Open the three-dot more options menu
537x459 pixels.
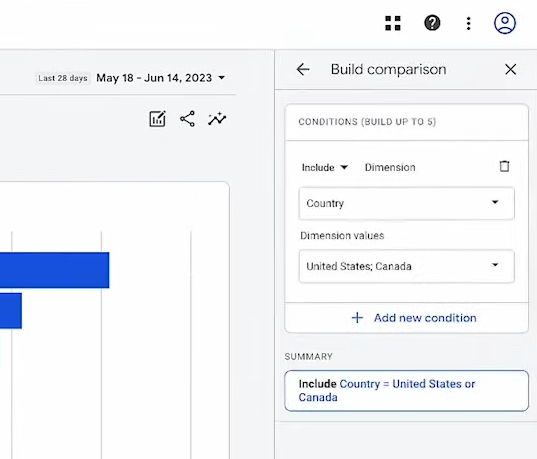pos(469,23)
